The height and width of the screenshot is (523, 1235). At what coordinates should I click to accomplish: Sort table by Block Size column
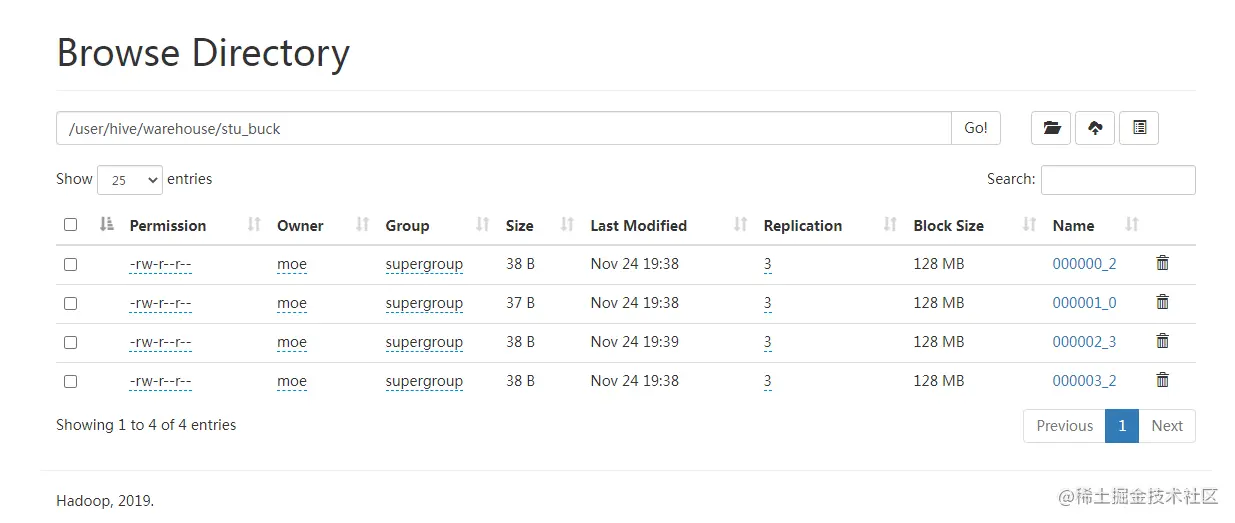[x=1029, y=225]
